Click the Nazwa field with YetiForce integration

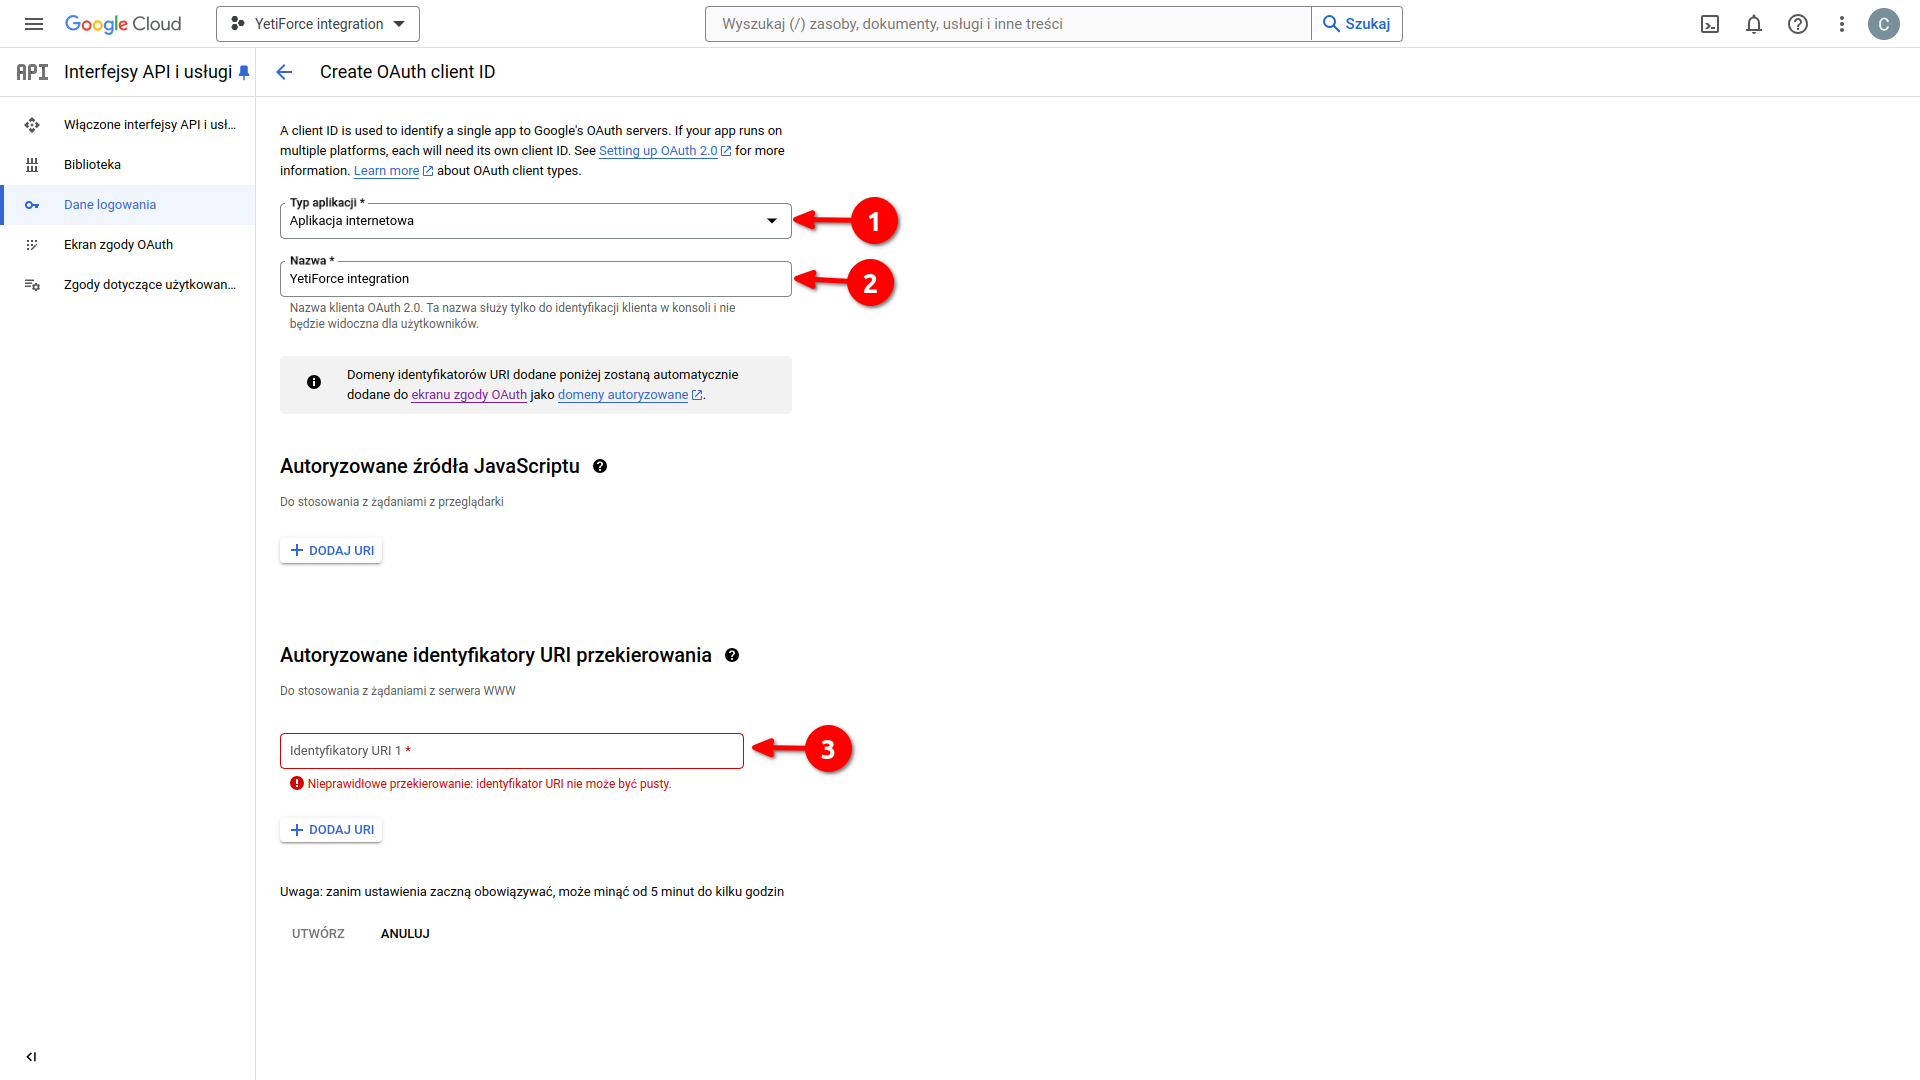[536, 279]
